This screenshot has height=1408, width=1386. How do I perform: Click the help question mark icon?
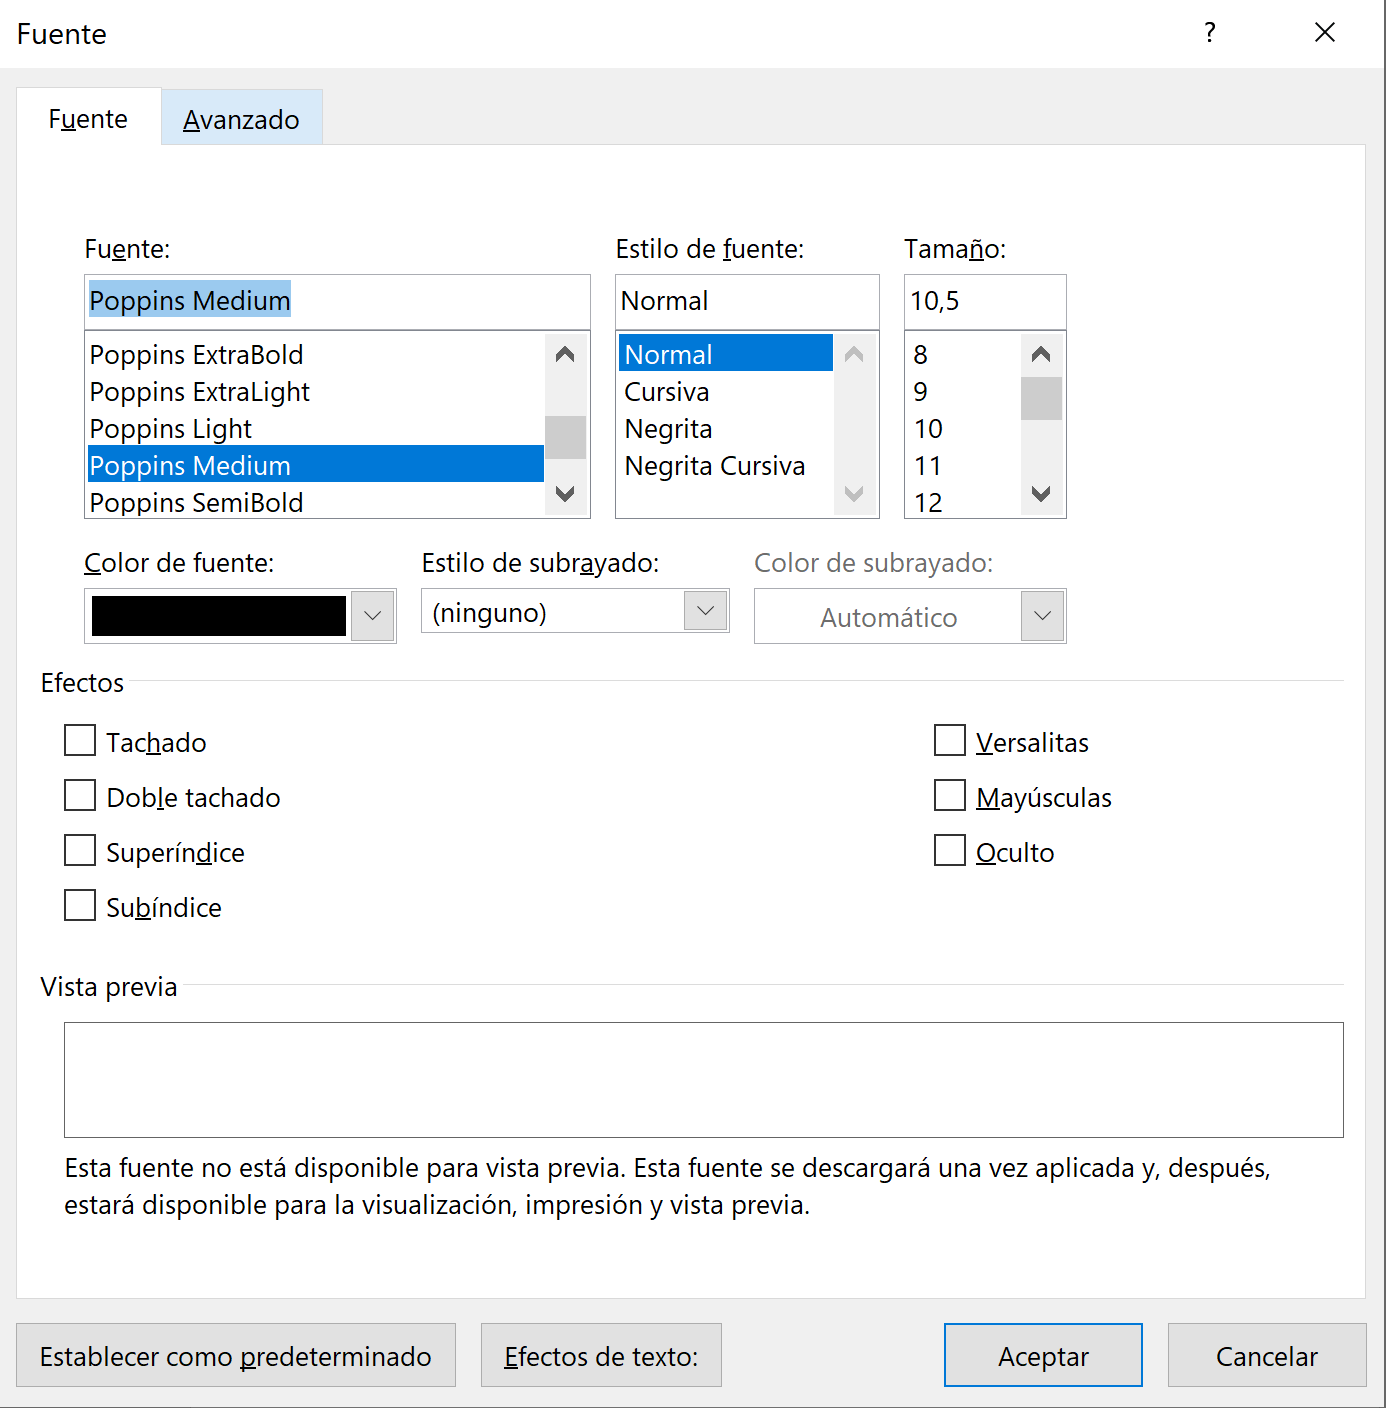click(1210, 33)
